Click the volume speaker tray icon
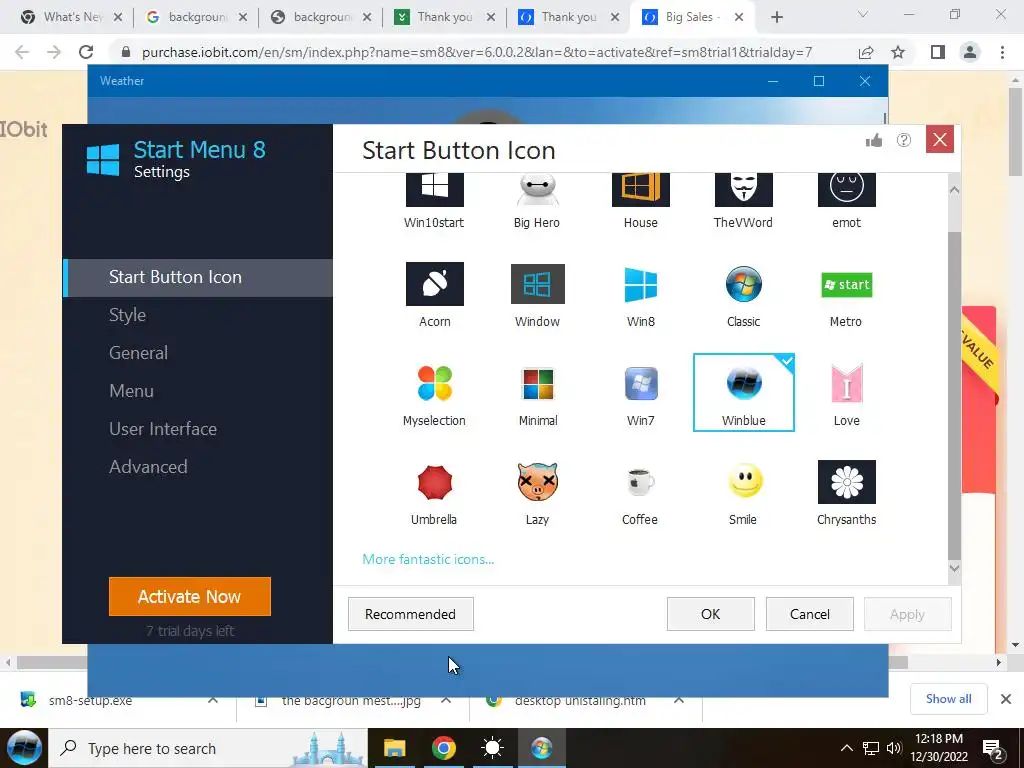The width and height of the screenshot is (1024, 768). 894,748
